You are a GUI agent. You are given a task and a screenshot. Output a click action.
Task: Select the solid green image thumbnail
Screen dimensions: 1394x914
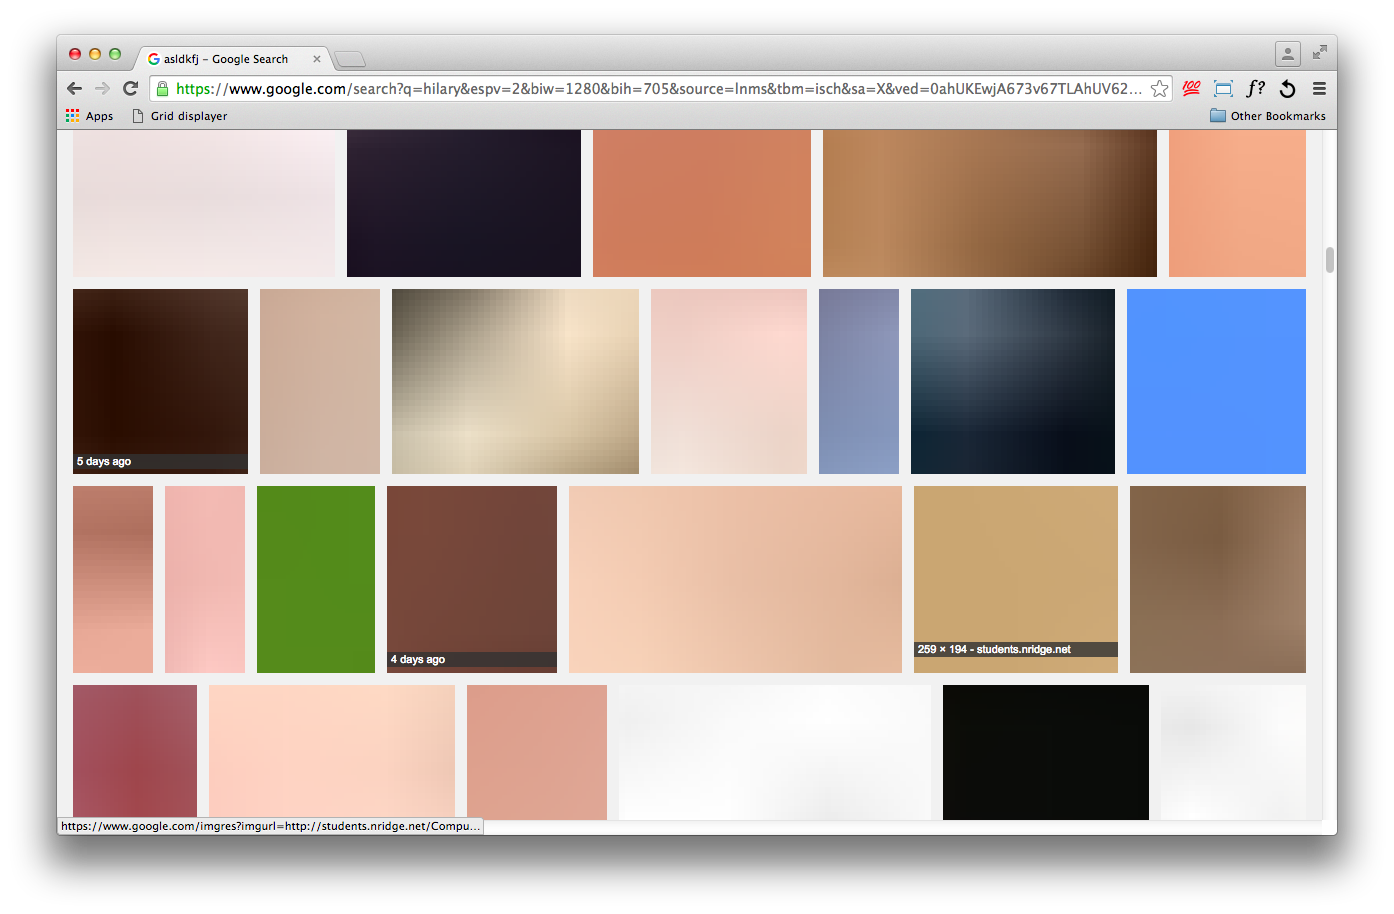pyautogui.click(x=316, y=579)
